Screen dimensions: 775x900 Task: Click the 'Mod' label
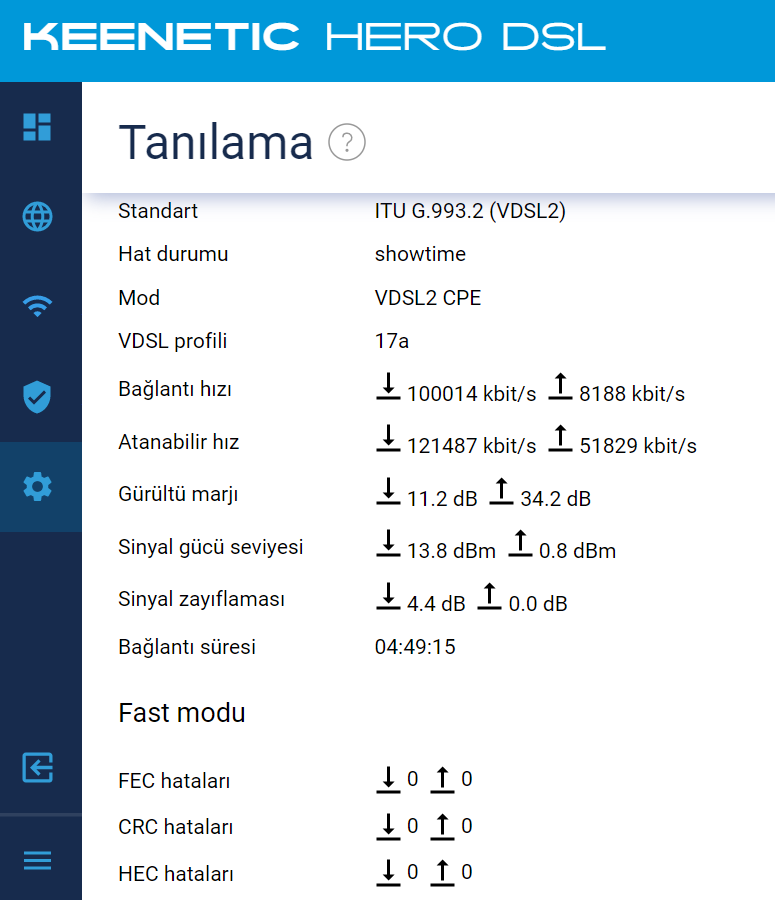pos(139,298)
